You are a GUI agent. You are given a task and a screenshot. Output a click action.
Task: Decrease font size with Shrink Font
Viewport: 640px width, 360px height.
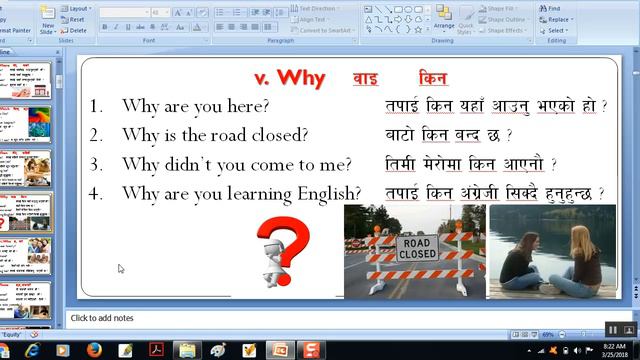189,13
